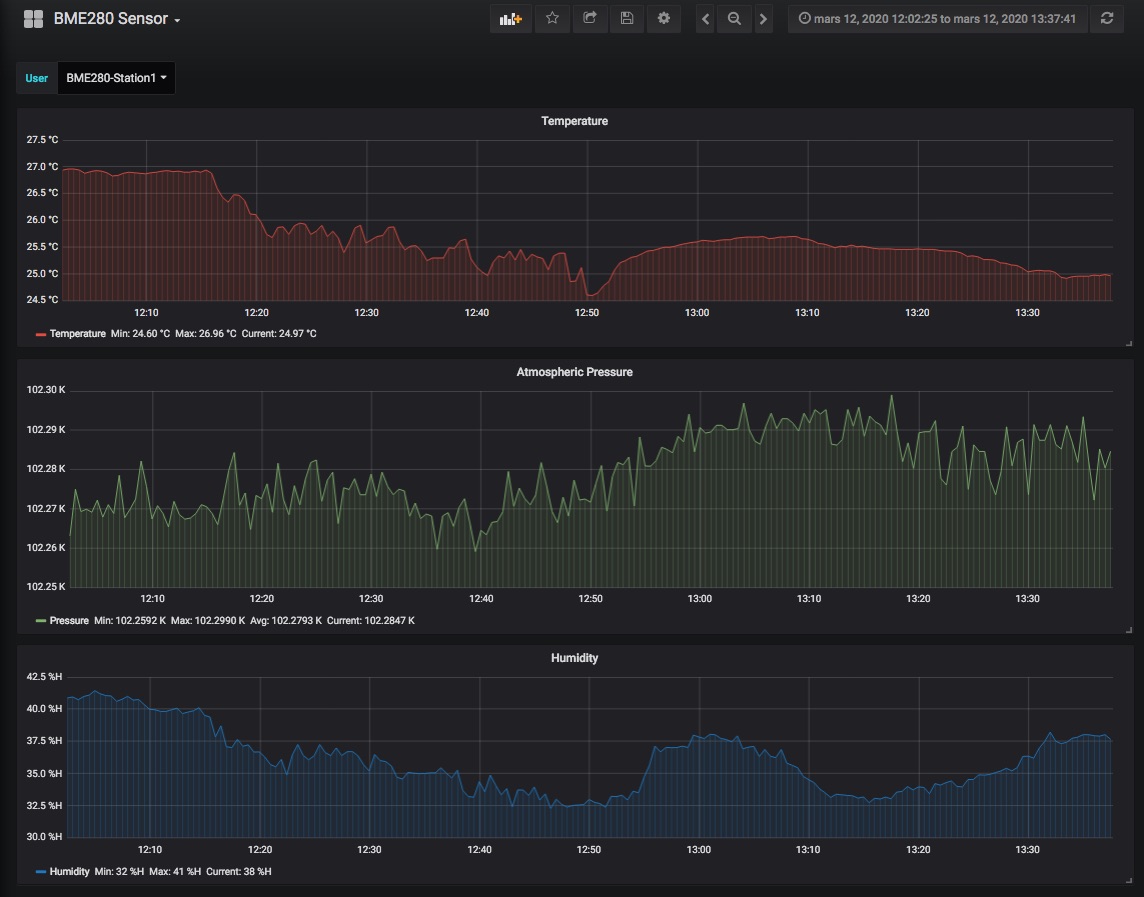Zoom out time range magnifier
1144x897 pixels.
(x=734, y=19)
